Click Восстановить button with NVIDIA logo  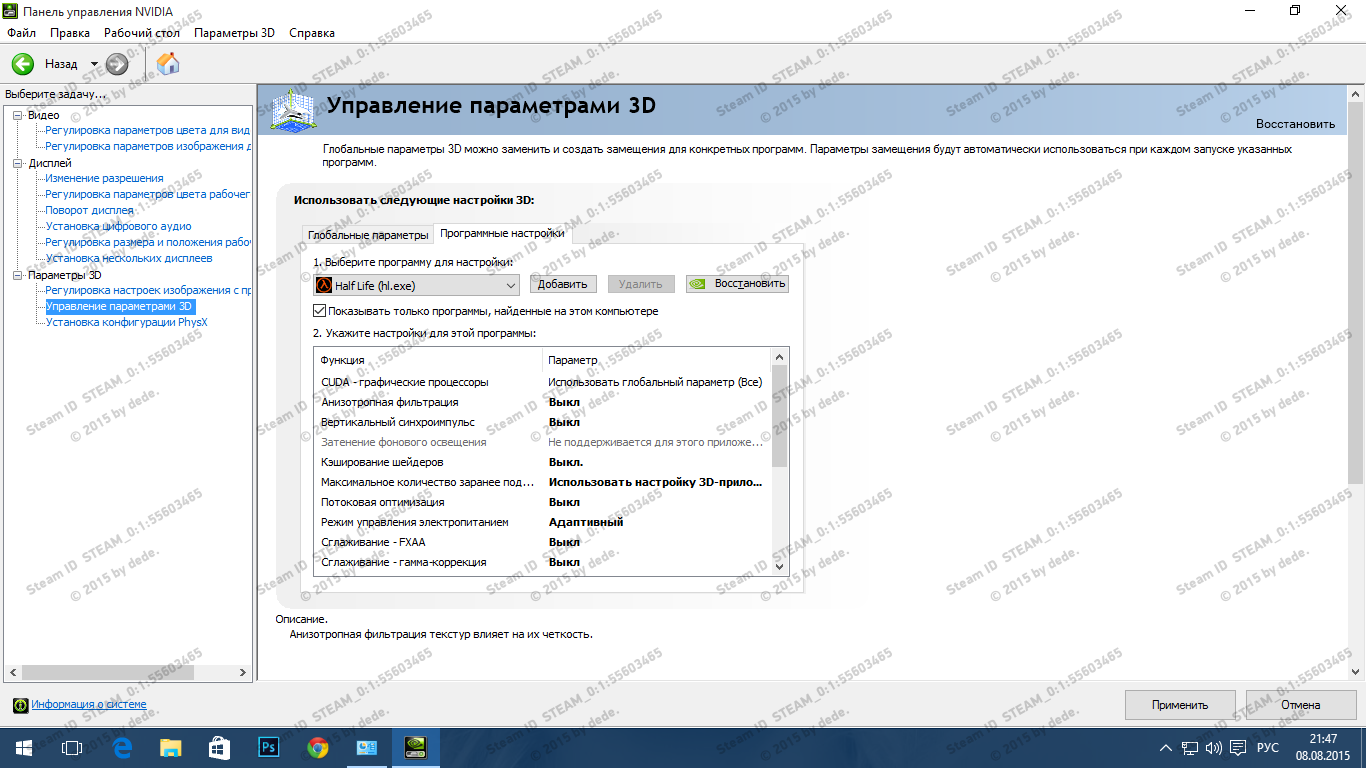[x=737, y=284]
